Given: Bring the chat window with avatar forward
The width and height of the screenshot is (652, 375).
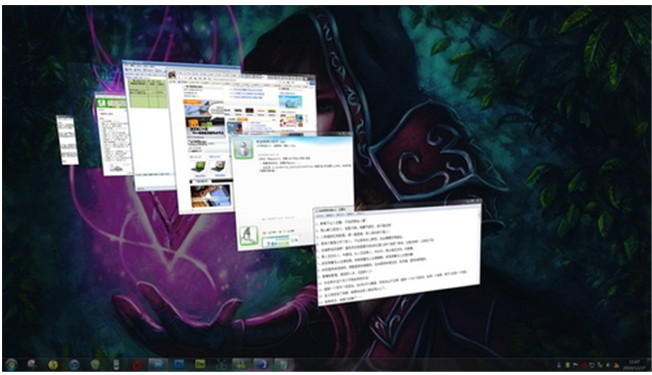Looking at the screenshot, I should pos(292,190).
